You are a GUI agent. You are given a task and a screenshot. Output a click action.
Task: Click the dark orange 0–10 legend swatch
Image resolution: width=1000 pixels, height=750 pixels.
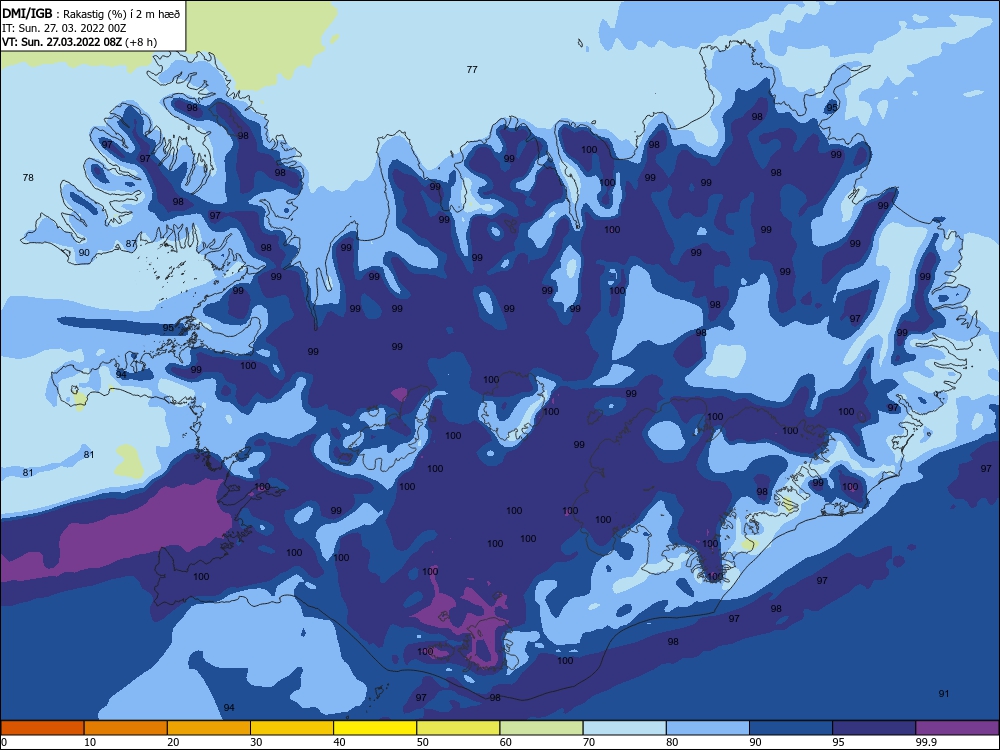coord(42,728)
